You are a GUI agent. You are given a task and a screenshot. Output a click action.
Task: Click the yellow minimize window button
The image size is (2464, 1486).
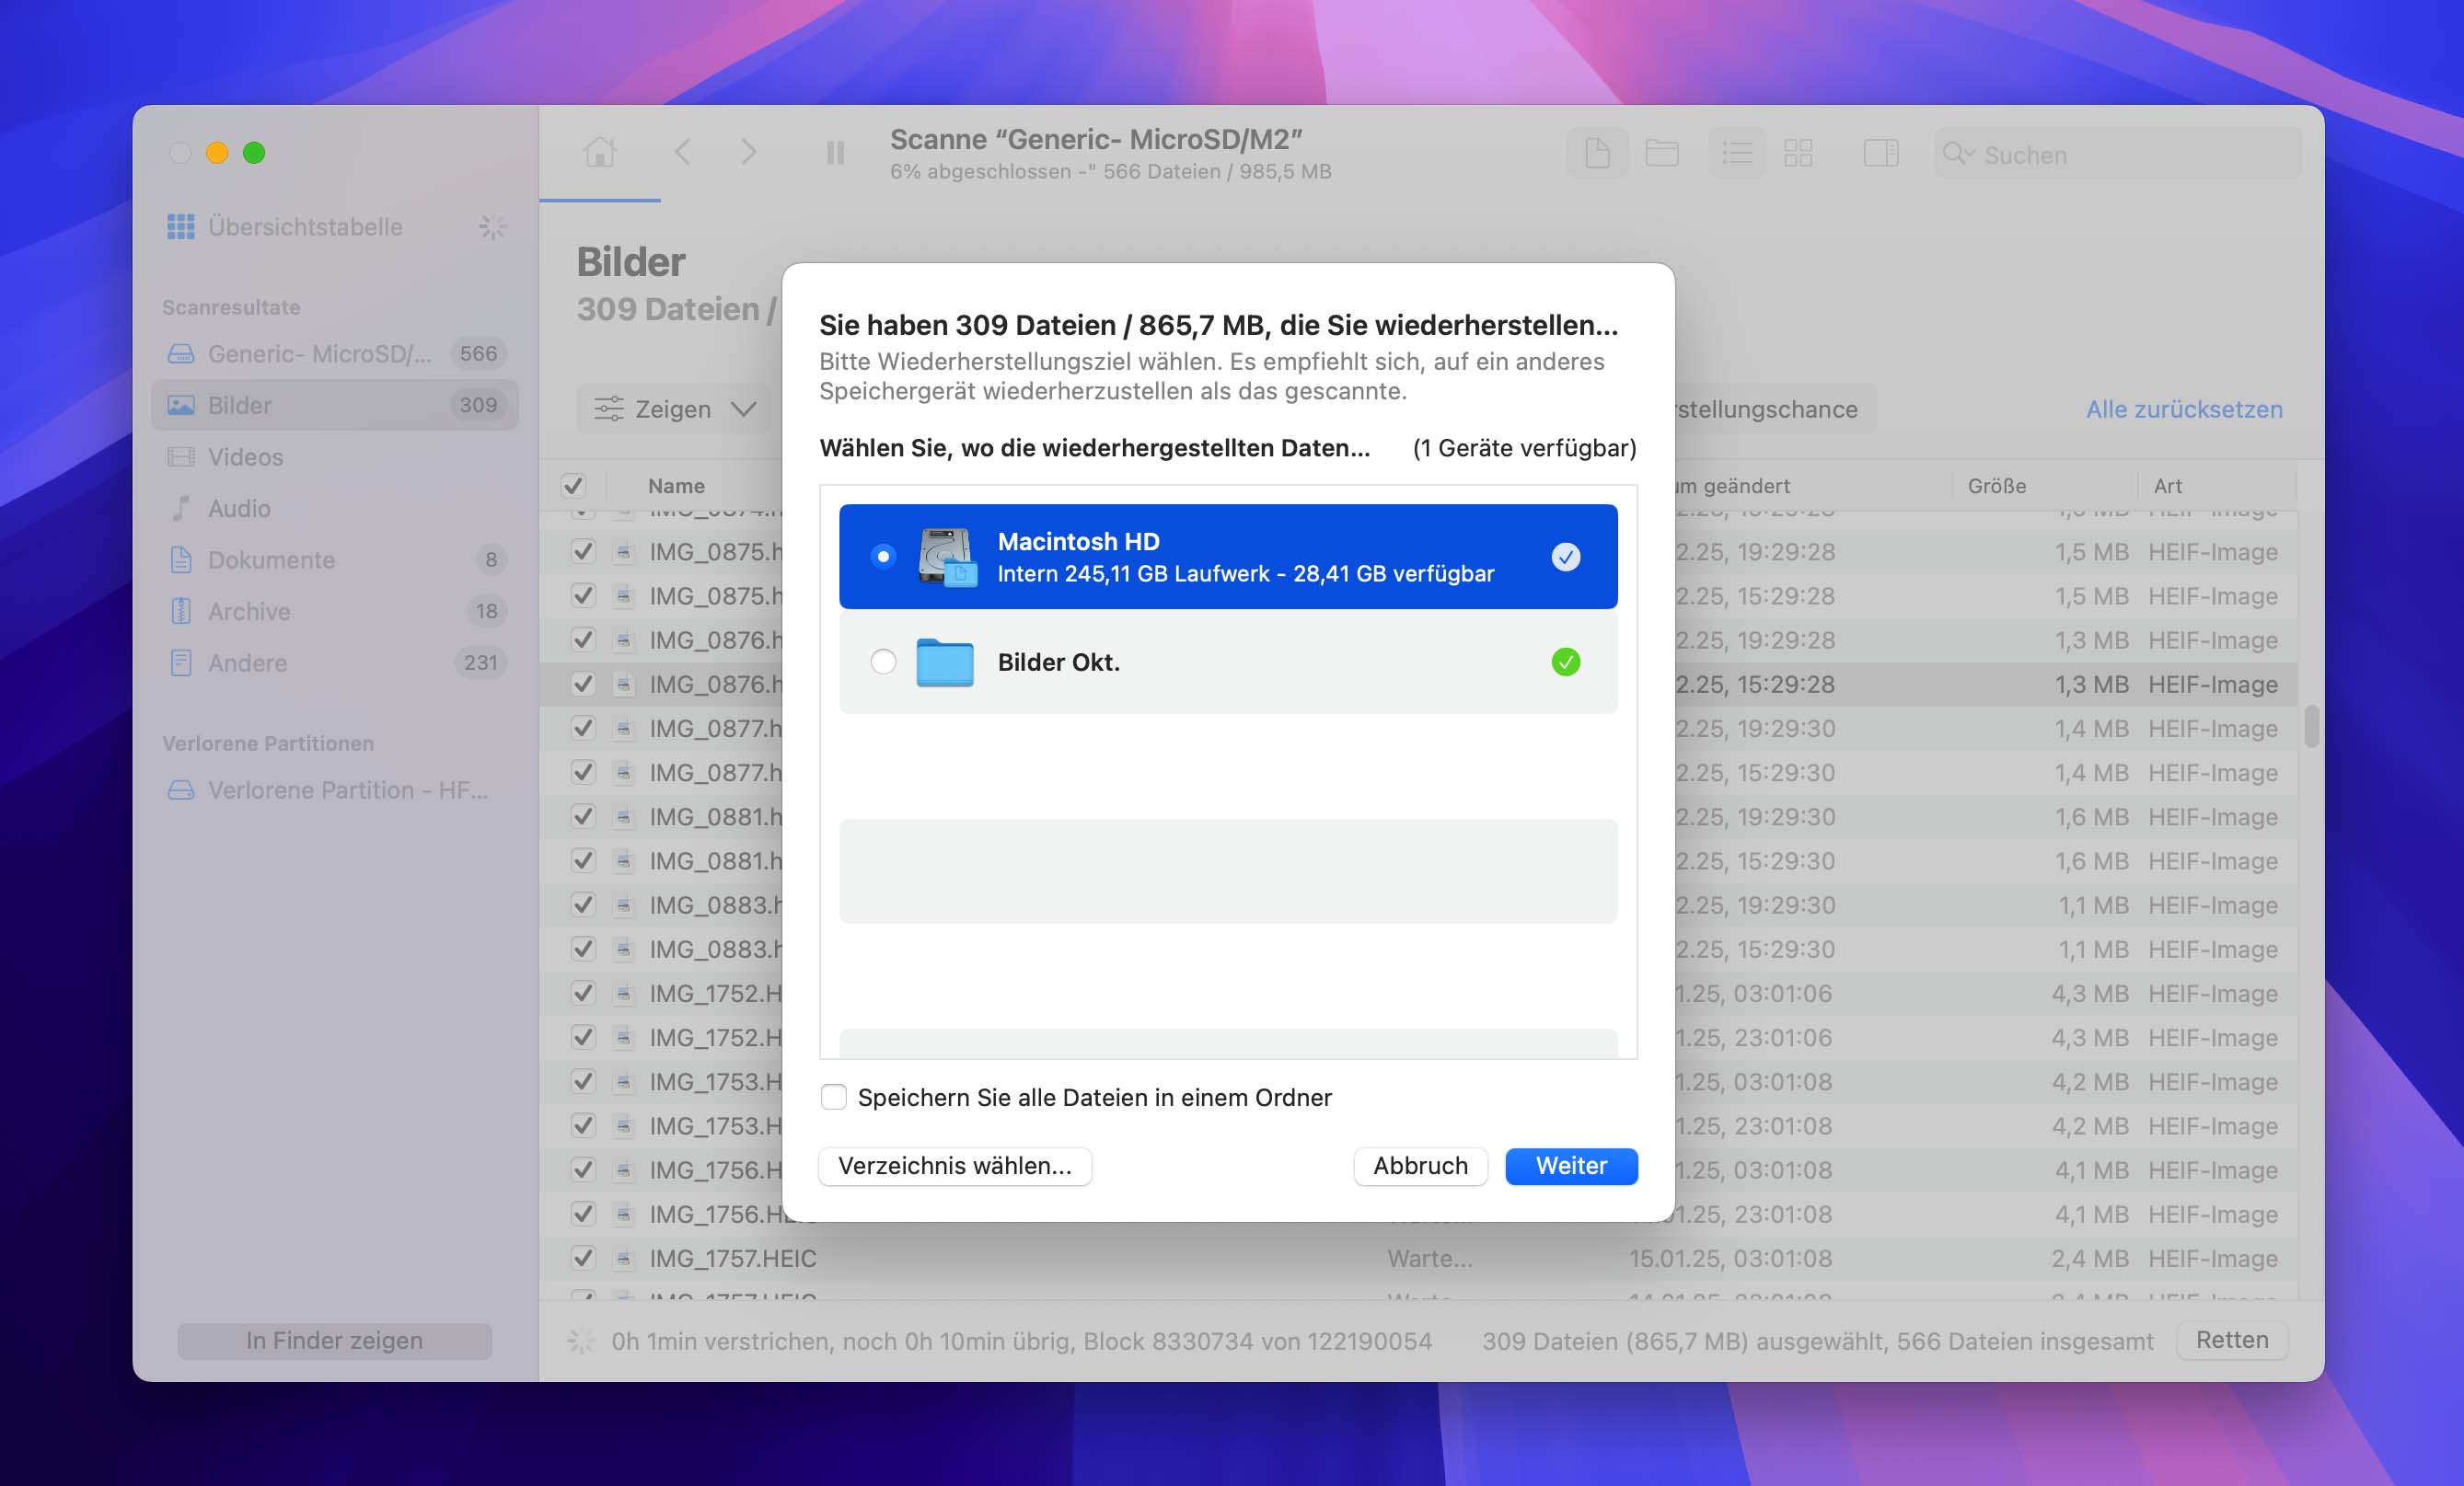217,152
